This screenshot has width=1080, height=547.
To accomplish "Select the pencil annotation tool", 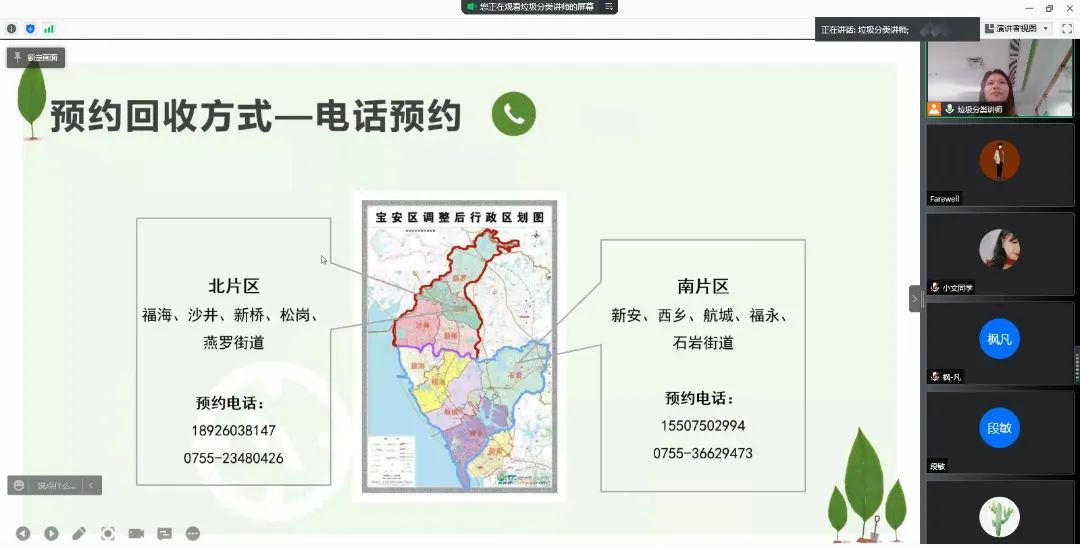I will point(79,534).
